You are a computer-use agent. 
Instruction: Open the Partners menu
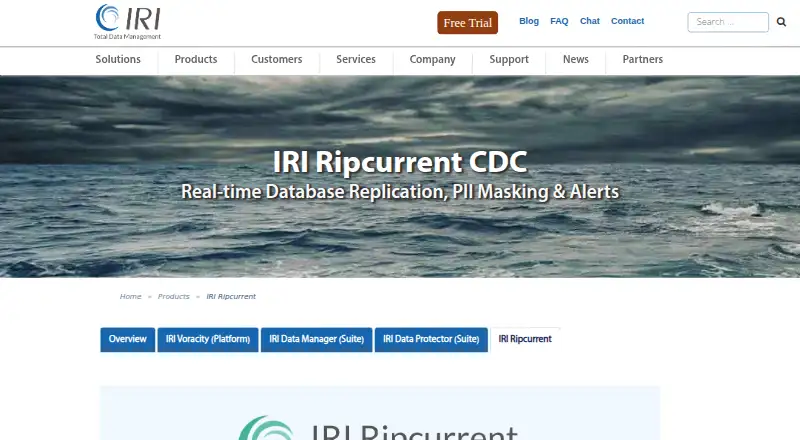642,59
